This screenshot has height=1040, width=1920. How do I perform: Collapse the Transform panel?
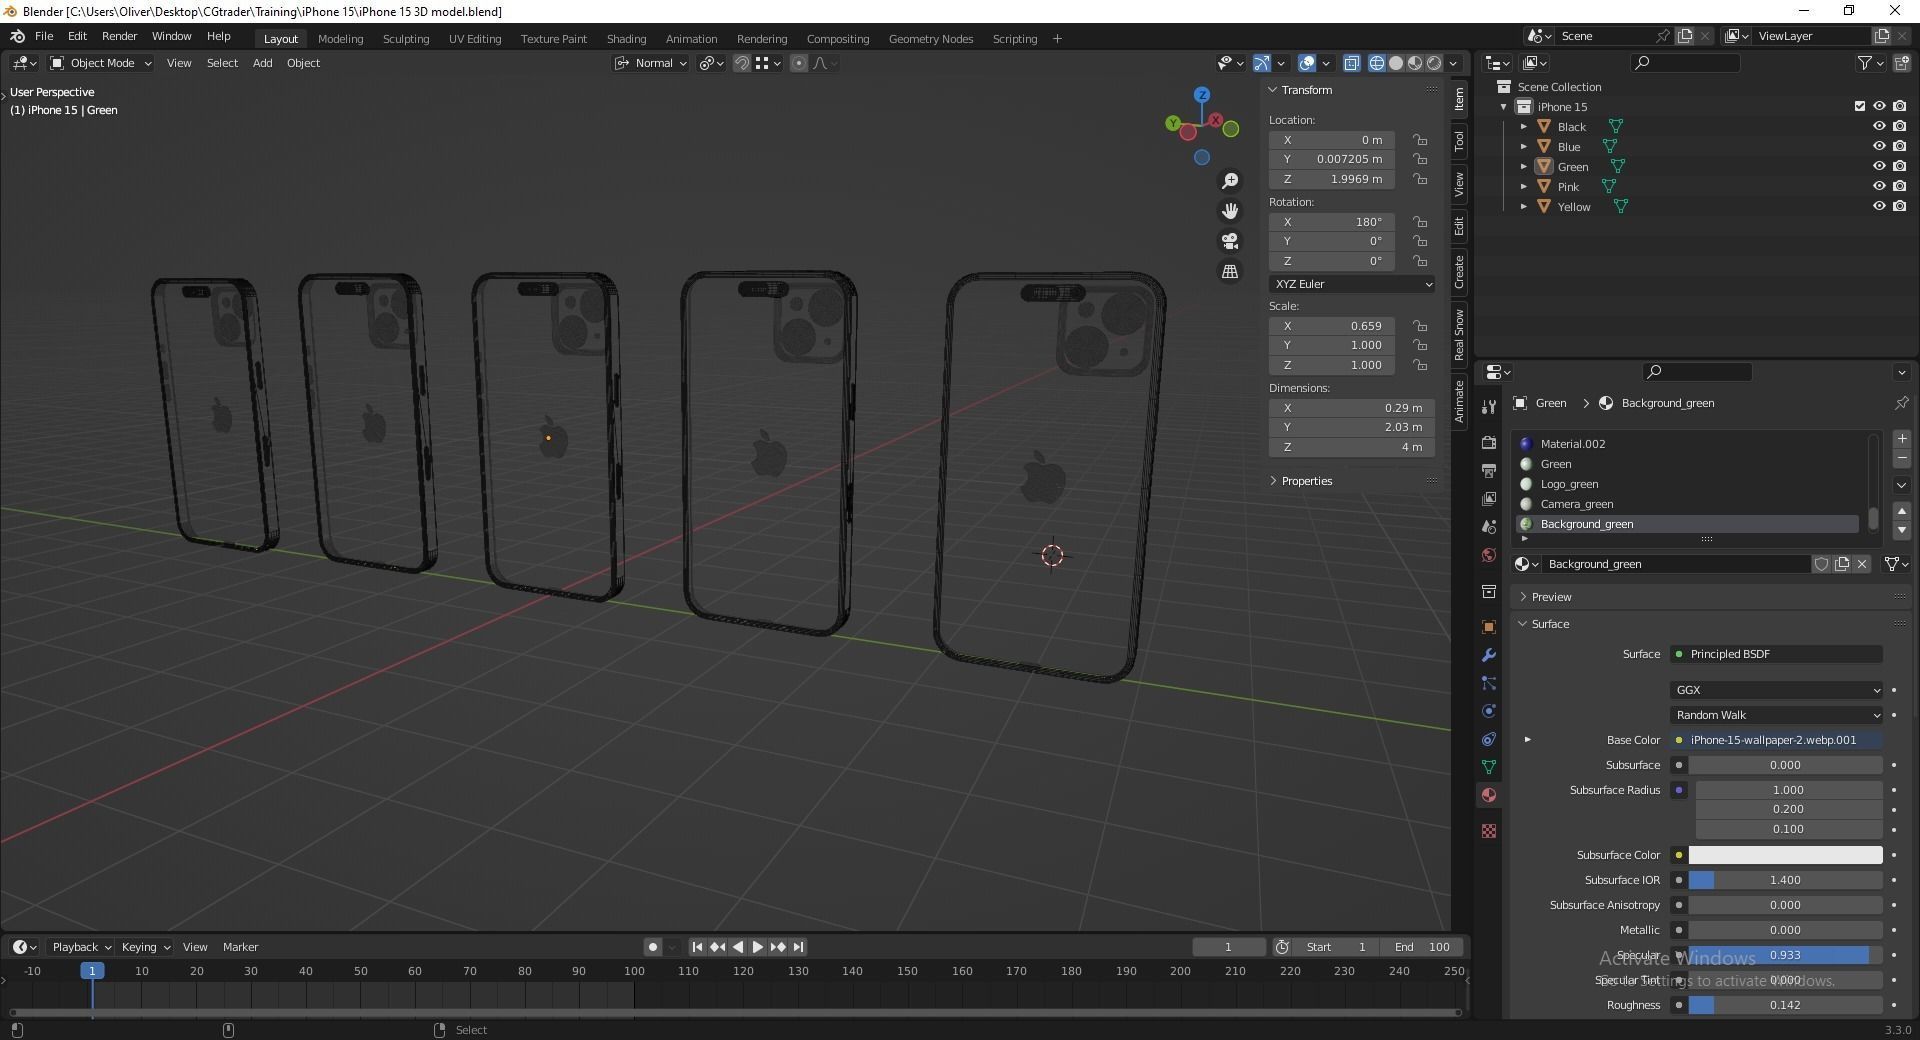[1305, 90]
